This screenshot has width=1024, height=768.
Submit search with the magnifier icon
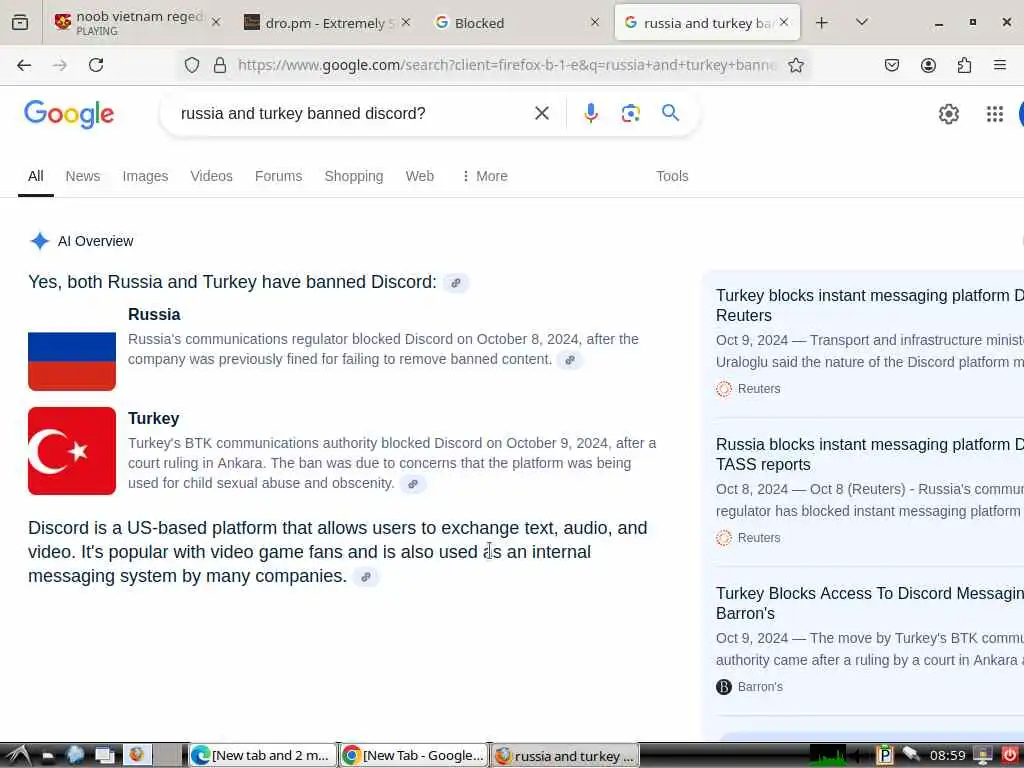pos(670,113)
